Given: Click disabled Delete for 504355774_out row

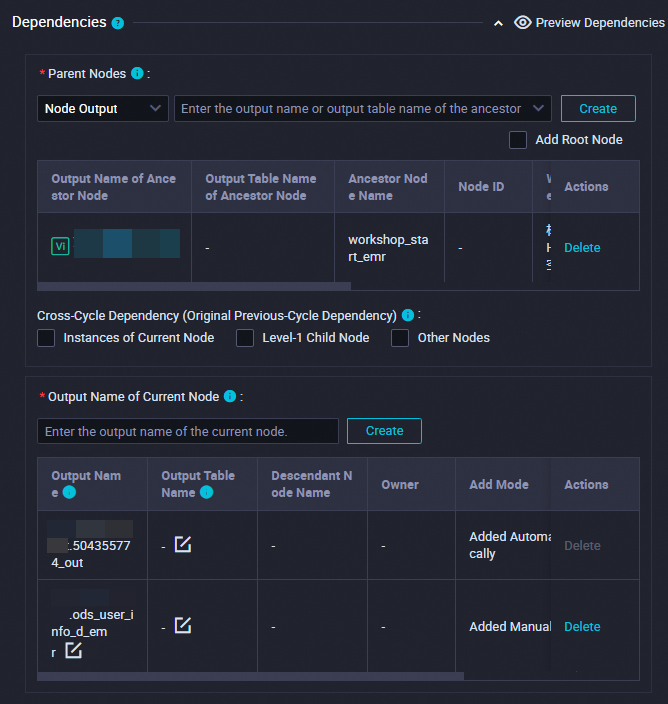Looking at the screenshot, I should coord(582,546).
